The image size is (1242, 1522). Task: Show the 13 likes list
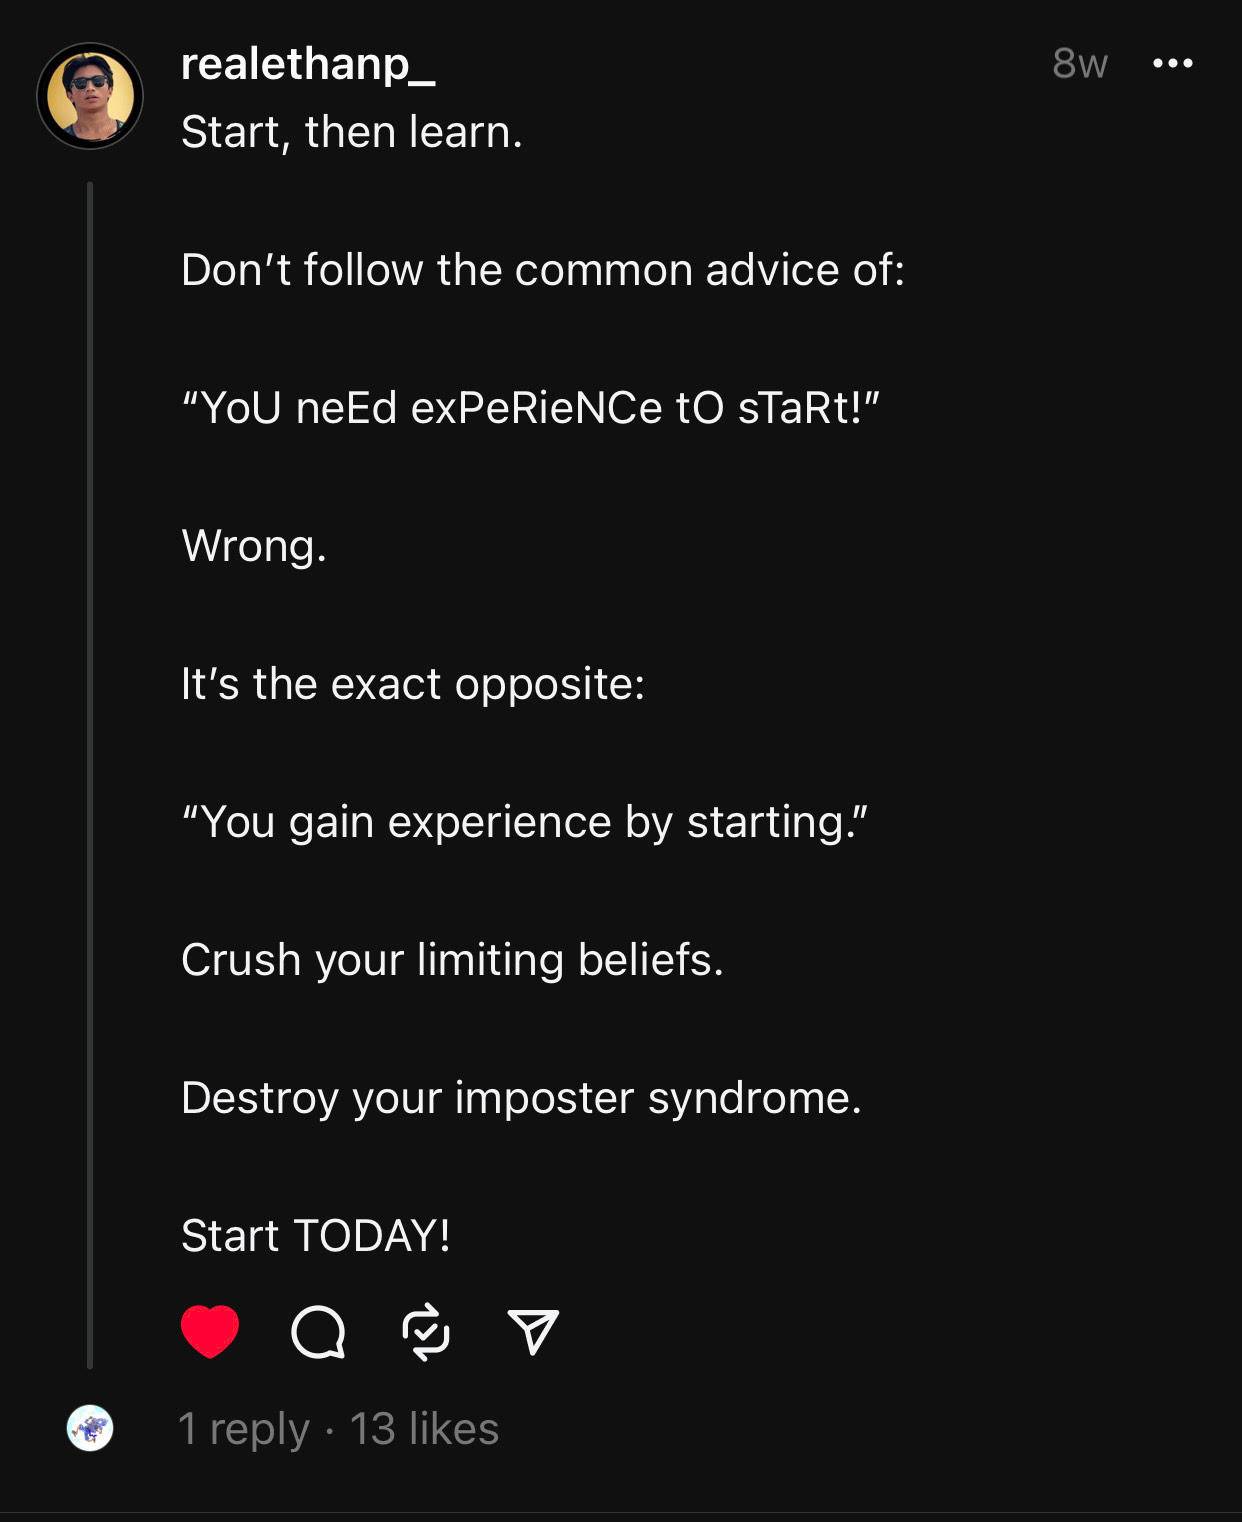424,1428
